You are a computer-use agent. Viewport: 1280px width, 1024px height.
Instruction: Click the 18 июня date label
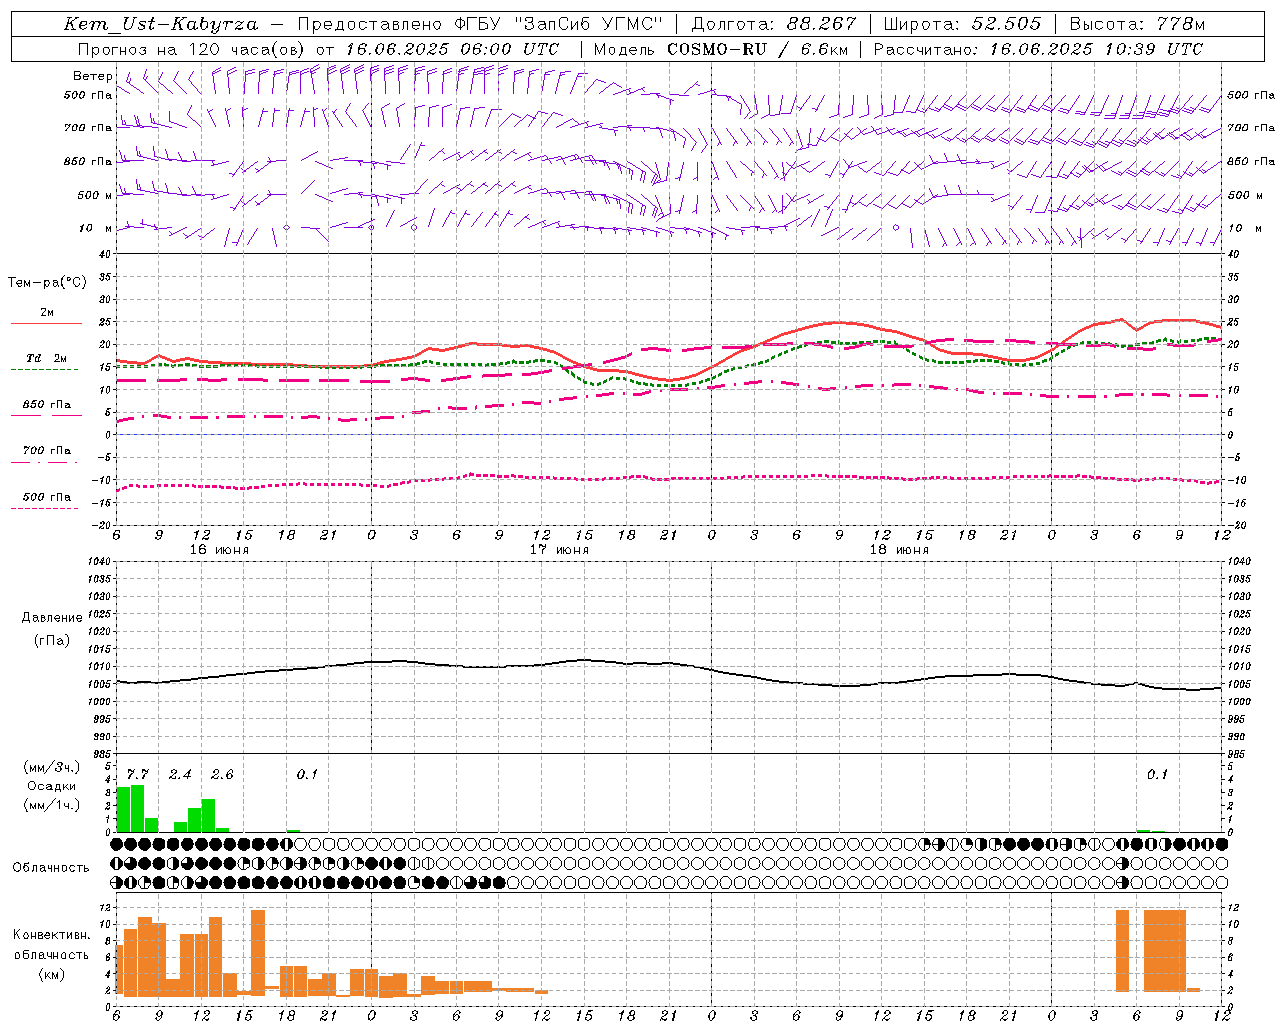click(899, 550)
